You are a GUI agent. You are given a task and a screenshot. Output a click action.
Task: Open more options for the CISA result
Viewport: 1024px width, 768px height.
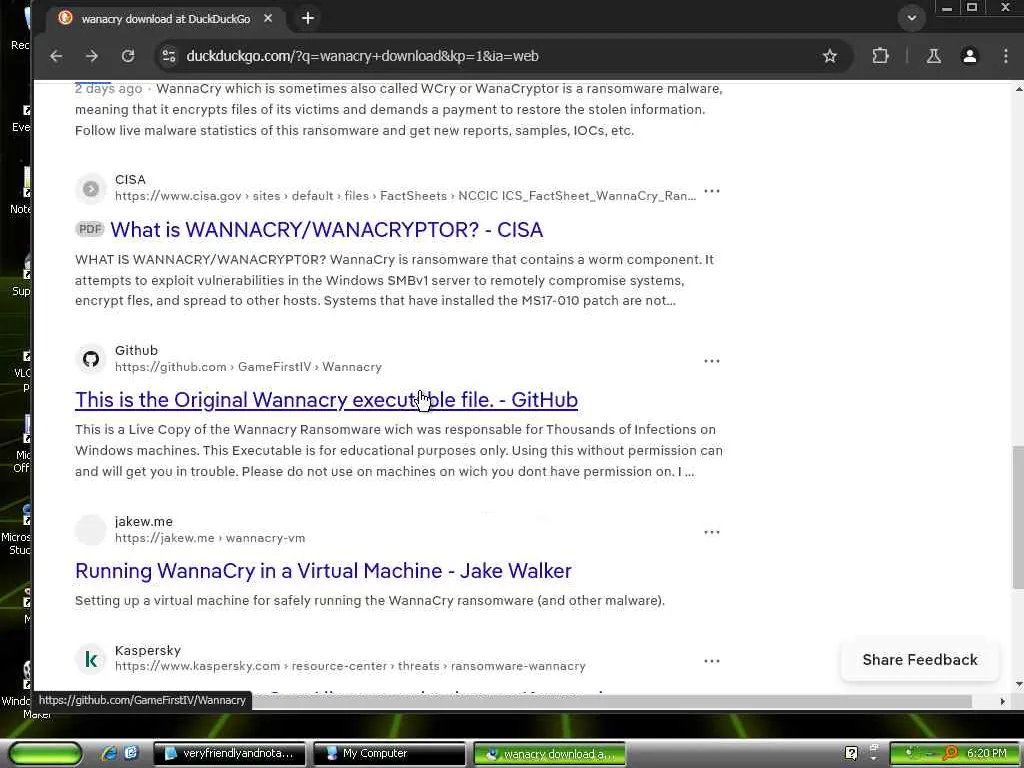712,191
